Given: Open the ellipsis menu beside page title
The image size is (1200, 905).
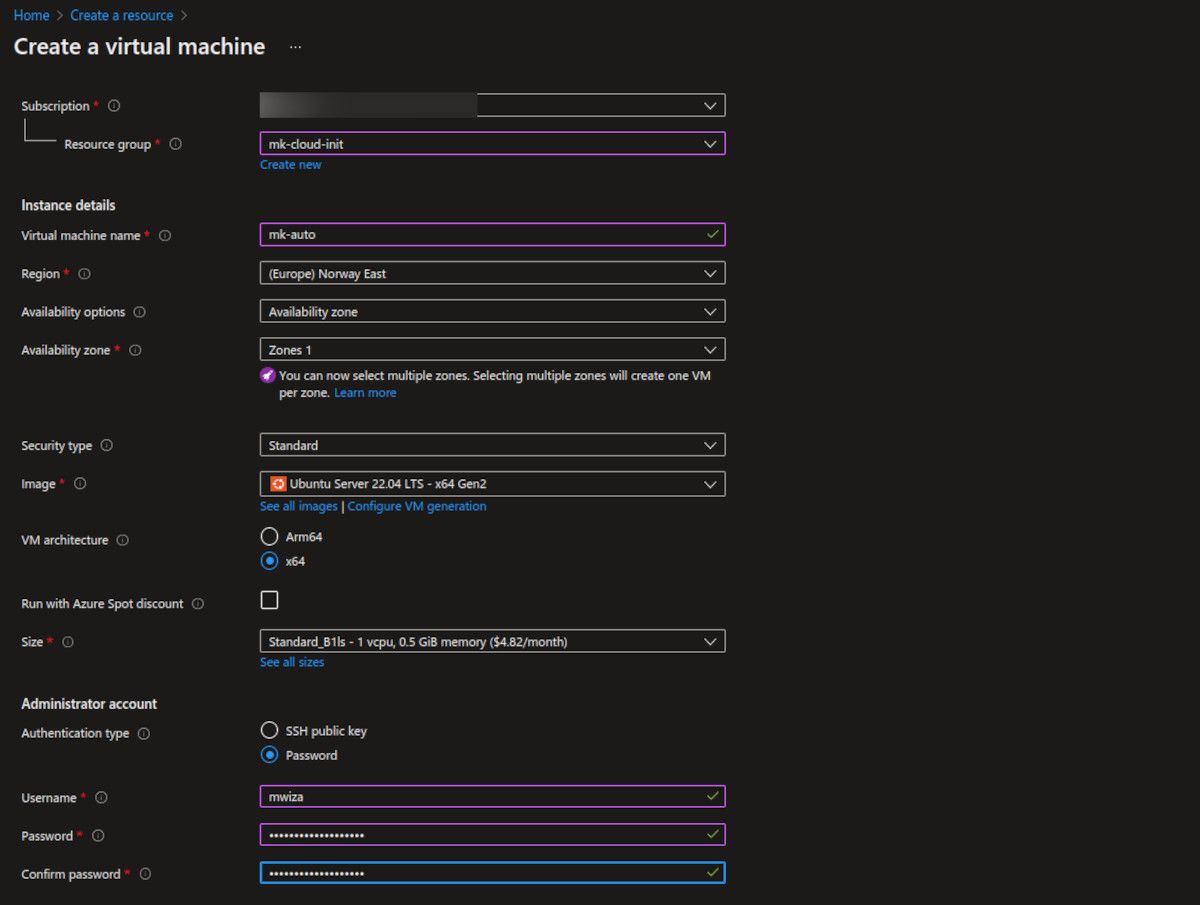Looking at the screenshot, I should [x=295, y=47].
